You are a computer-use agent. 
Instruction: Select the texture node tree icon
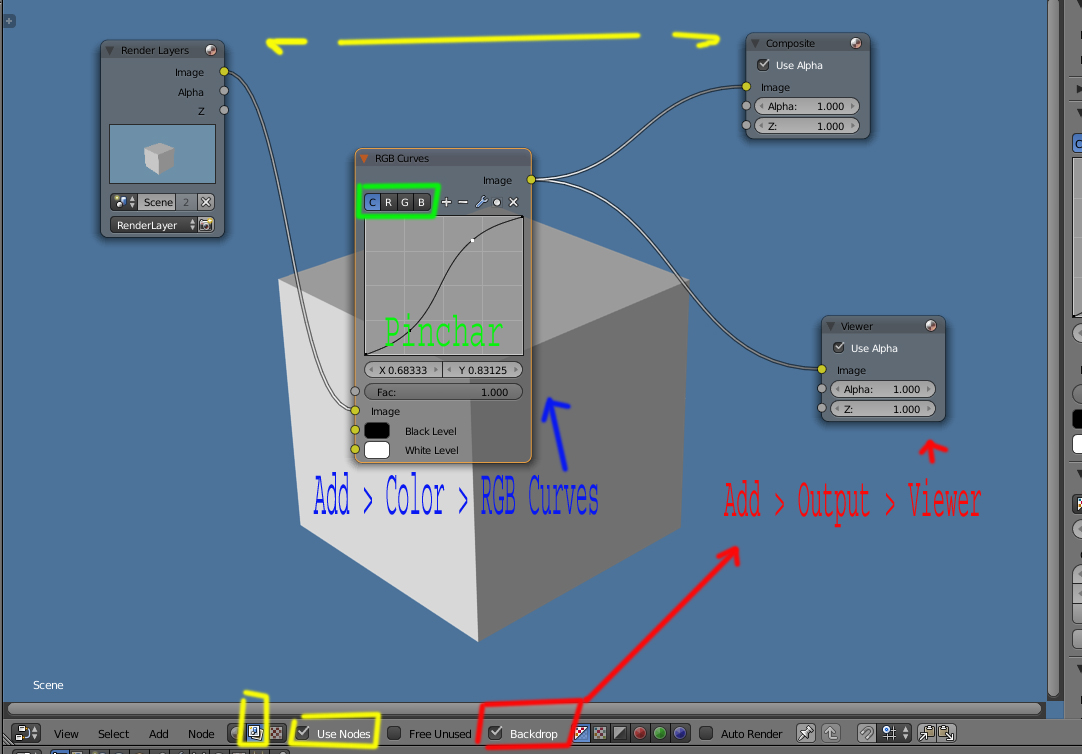[276, 733]
